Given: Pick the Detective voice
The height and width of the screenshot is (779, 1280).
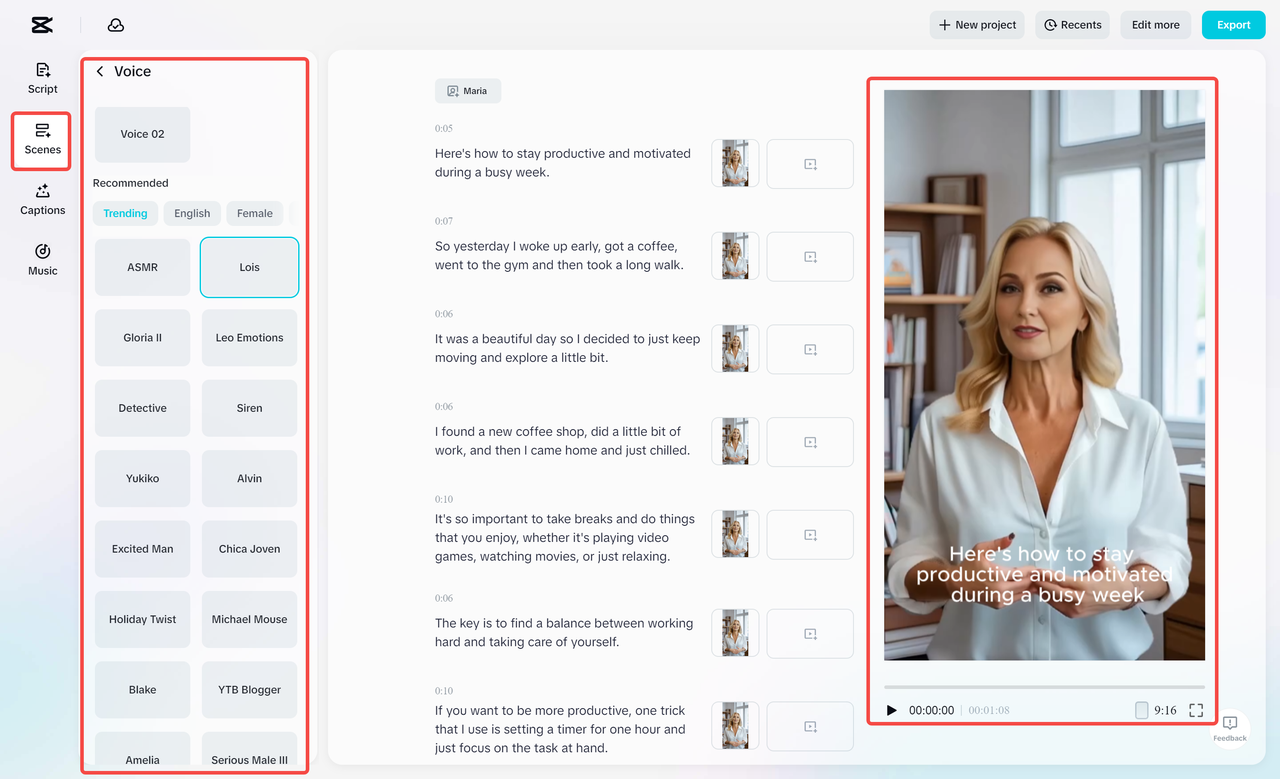Looking at the screenshot, I should click(x=142, y=408).
